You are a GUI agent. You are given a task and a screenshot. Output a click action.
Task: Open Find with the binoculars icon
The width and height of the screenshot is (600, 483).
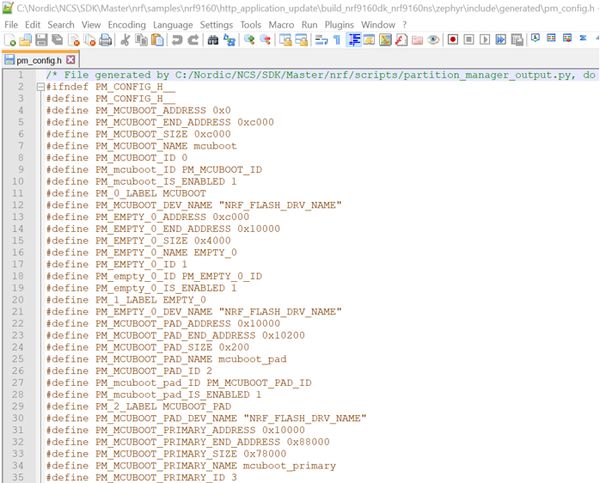click(x=213, y=40)
